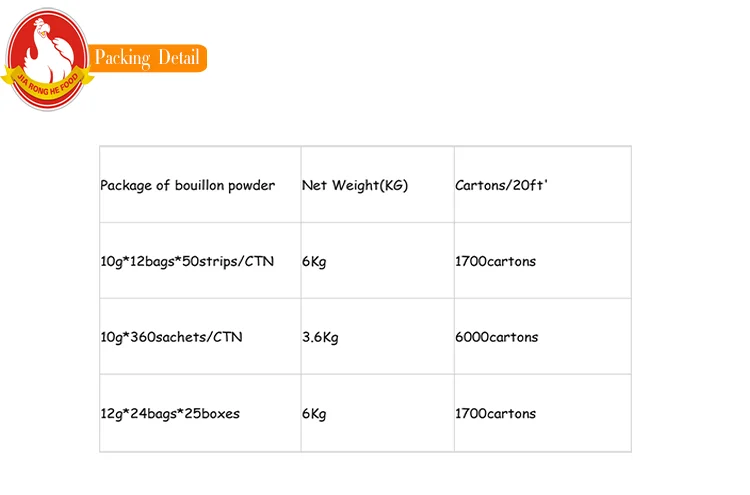This screenshot has width=750, height=495.
Task: Select the 'Net Weight(KG)' header cell
Action: [355, 185]
